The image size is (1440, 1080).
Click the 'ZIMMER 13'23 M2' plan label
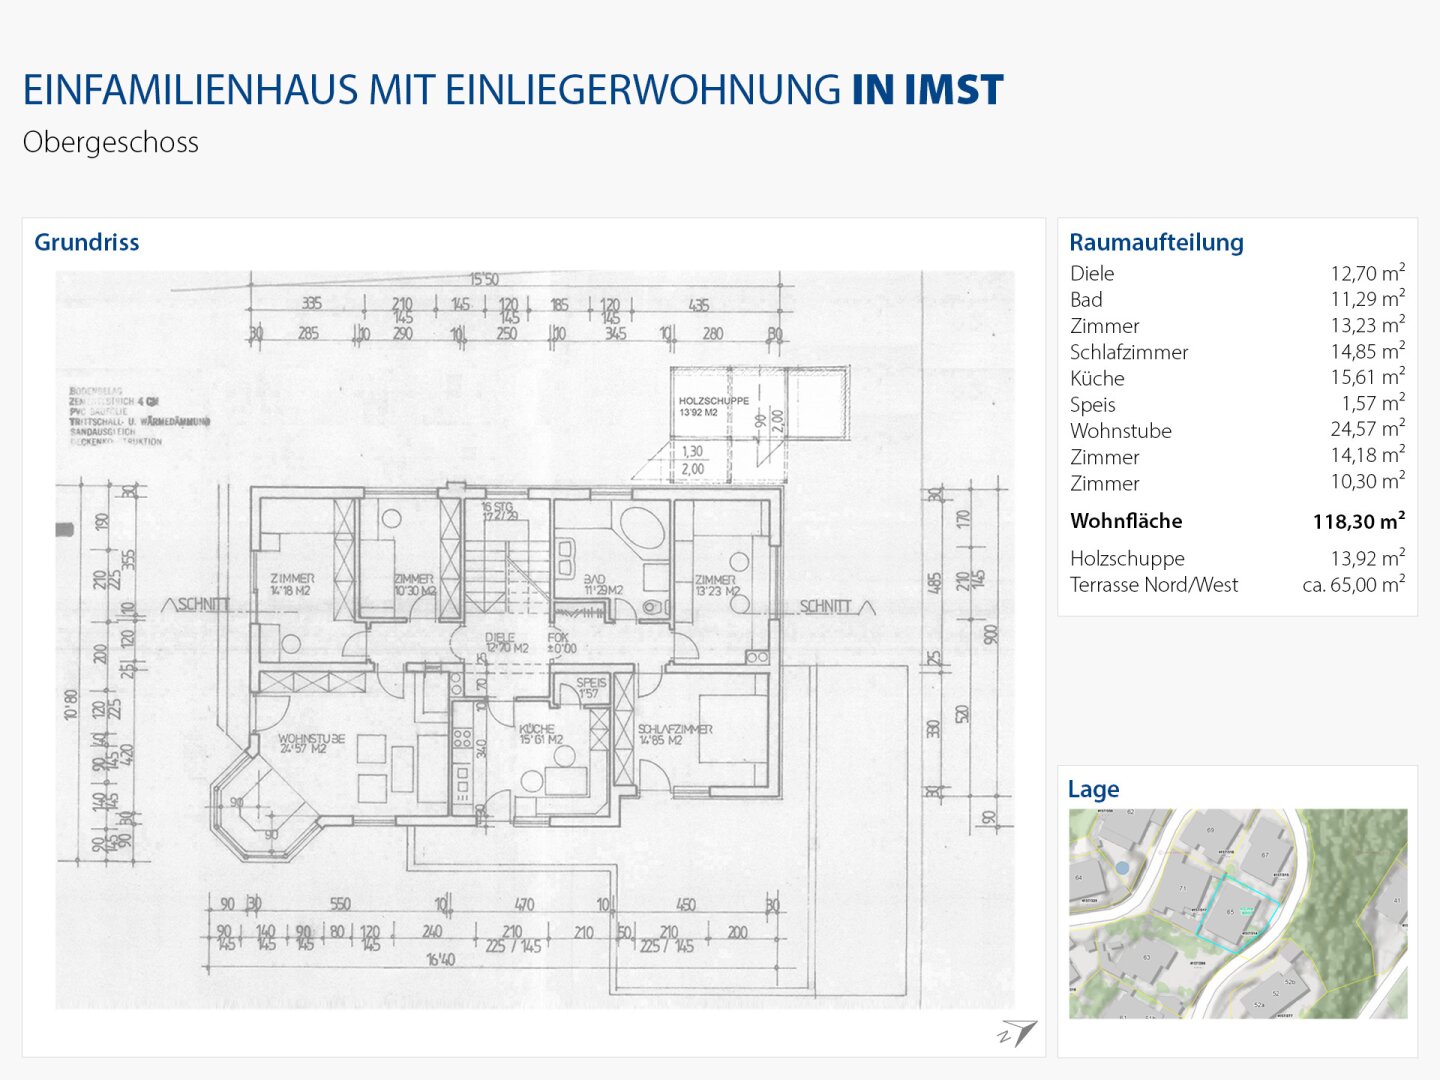(717, 585)
